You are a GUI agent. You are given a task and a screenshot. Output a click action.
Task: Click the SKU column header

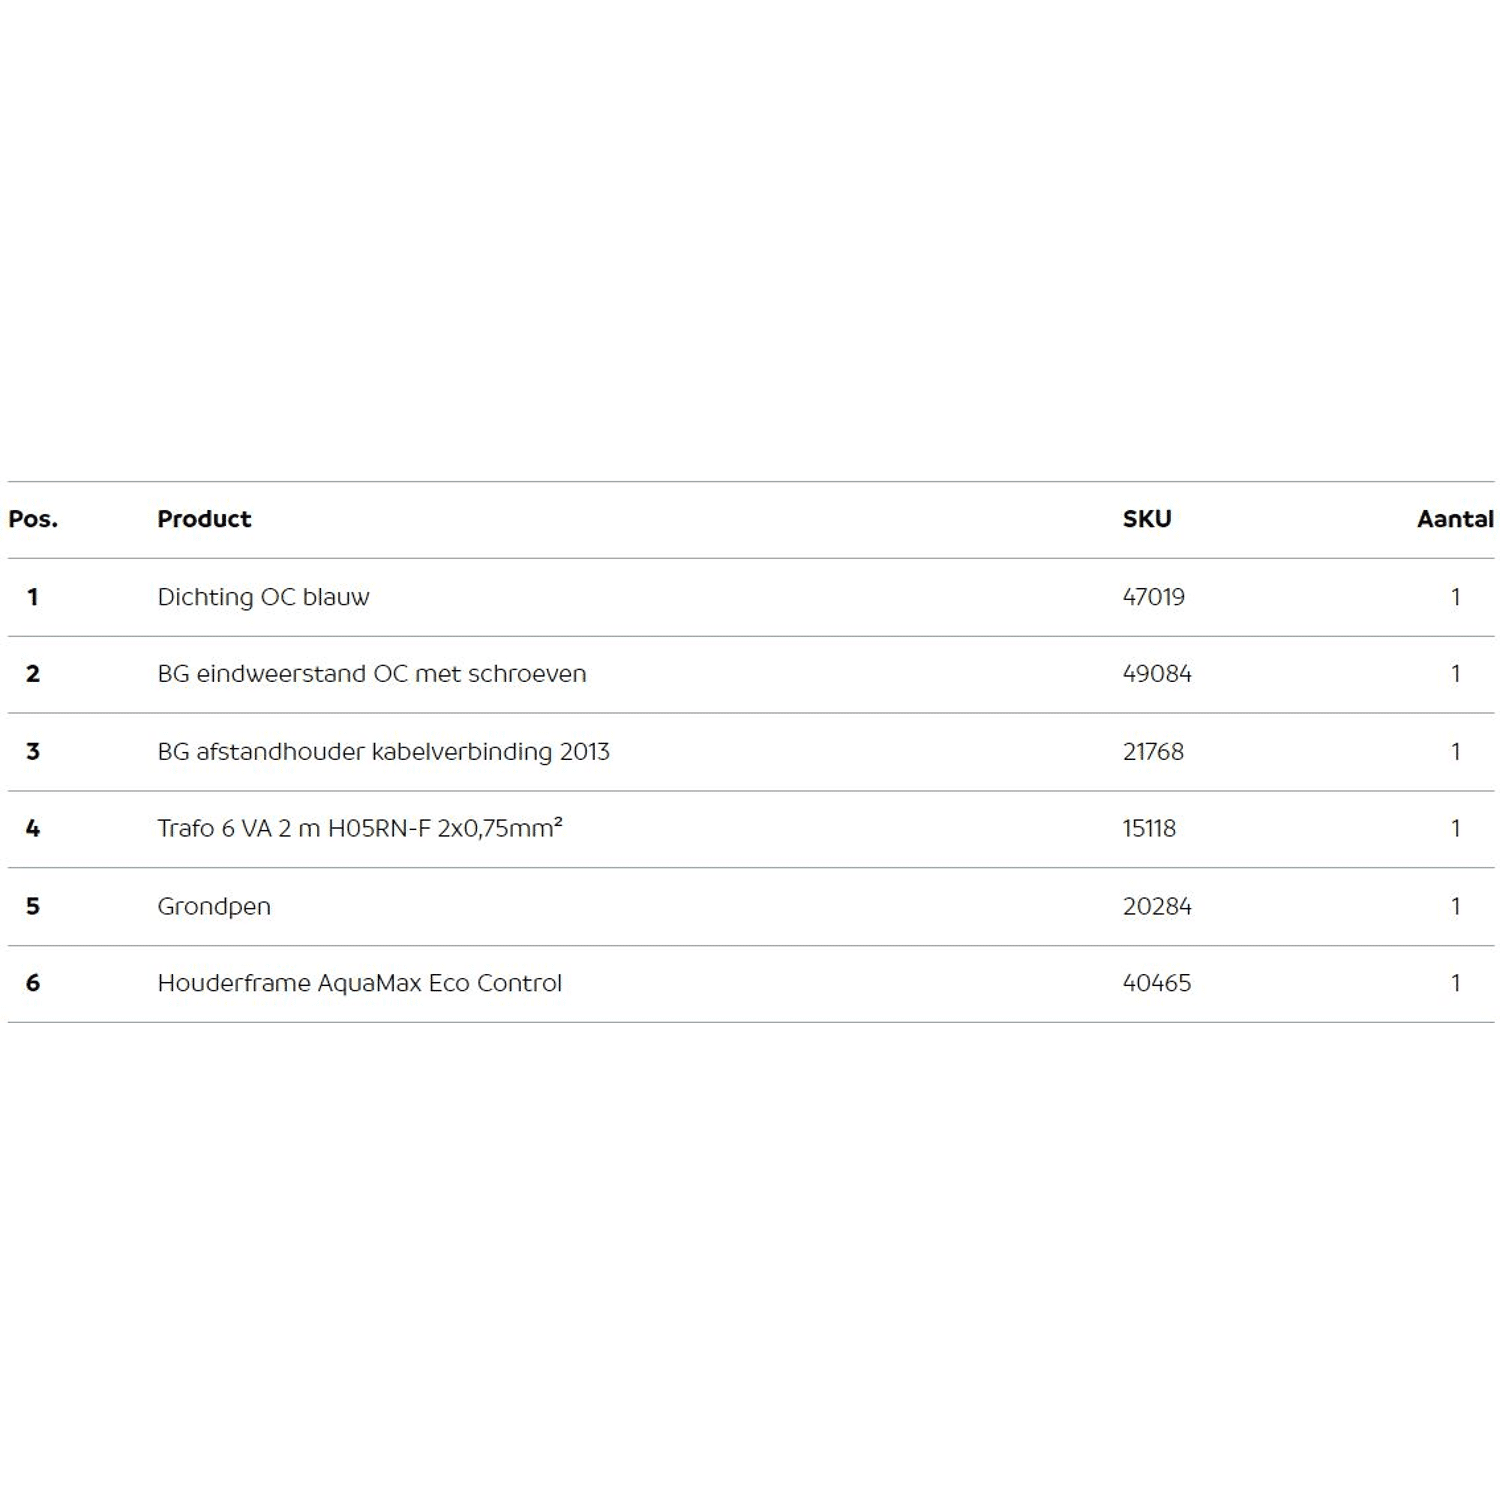1146,519
